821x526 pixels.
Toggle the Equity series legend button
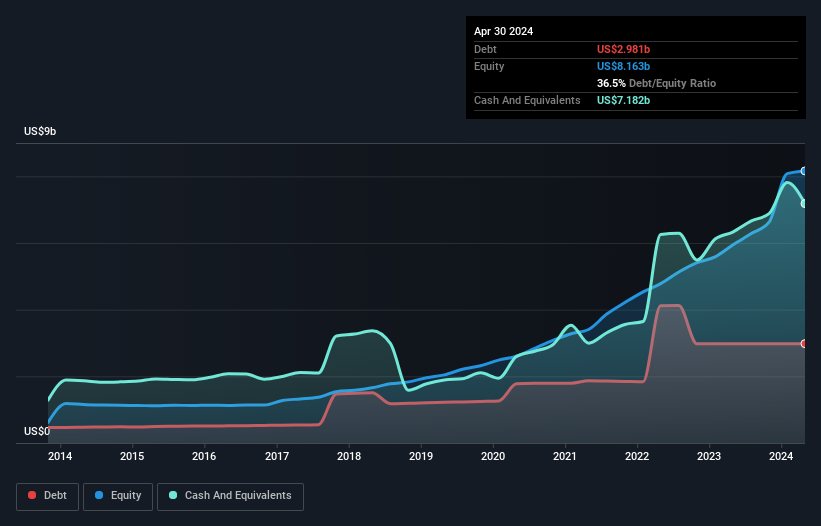(x=118, y=496)
